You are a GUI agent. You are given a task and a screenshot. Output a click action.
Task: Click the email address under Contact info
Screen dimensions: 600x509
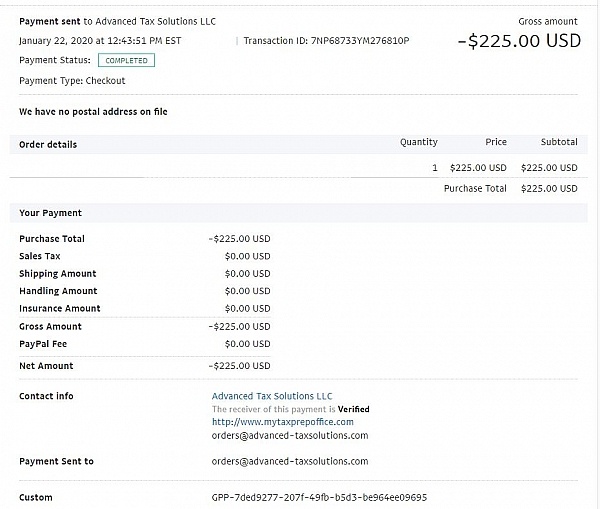coord(290,435)
